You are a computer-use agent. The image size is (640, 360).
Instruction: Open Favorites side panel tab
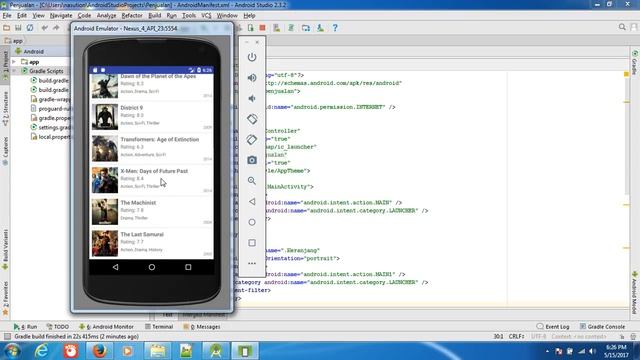point(5,298)
